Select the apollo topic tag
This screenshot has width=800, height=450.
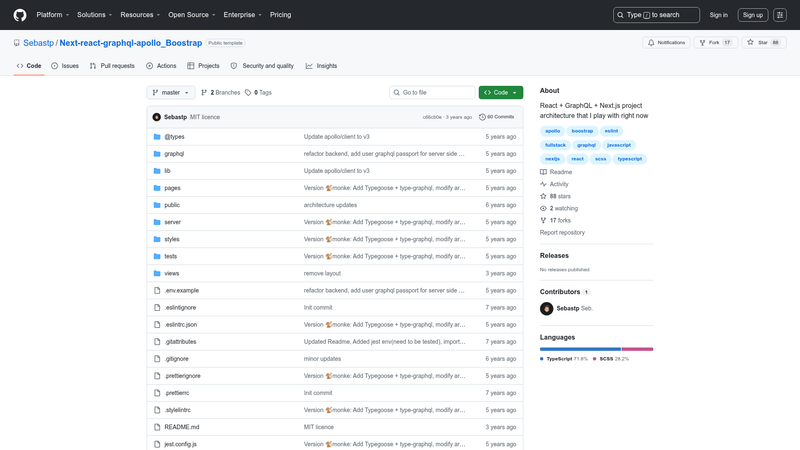pos(553,131)
